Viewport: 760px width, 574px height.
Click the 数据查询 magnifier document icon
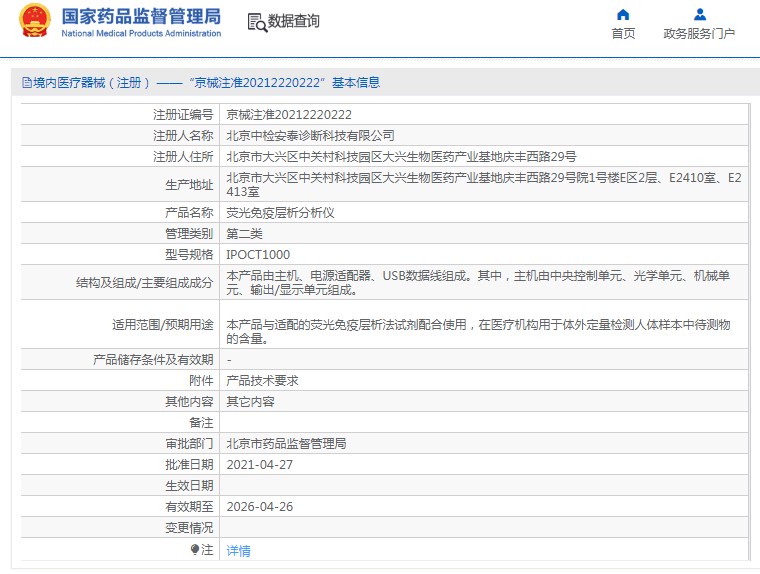(x=256, y=22)
